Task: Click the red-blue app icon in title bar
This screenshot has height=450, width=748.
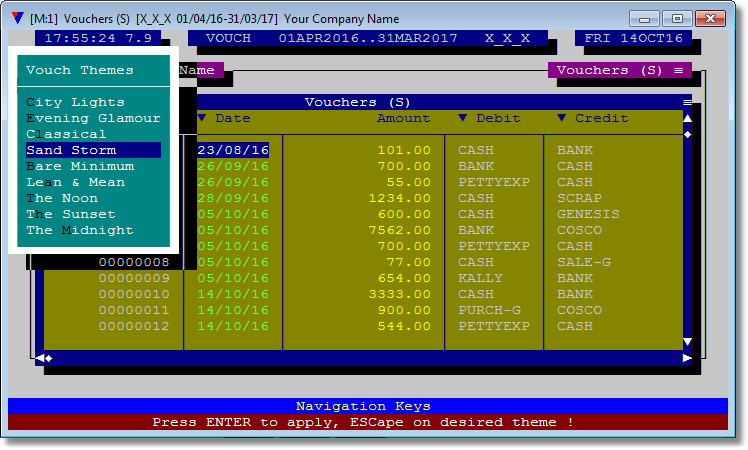Action: click(18, 18)
